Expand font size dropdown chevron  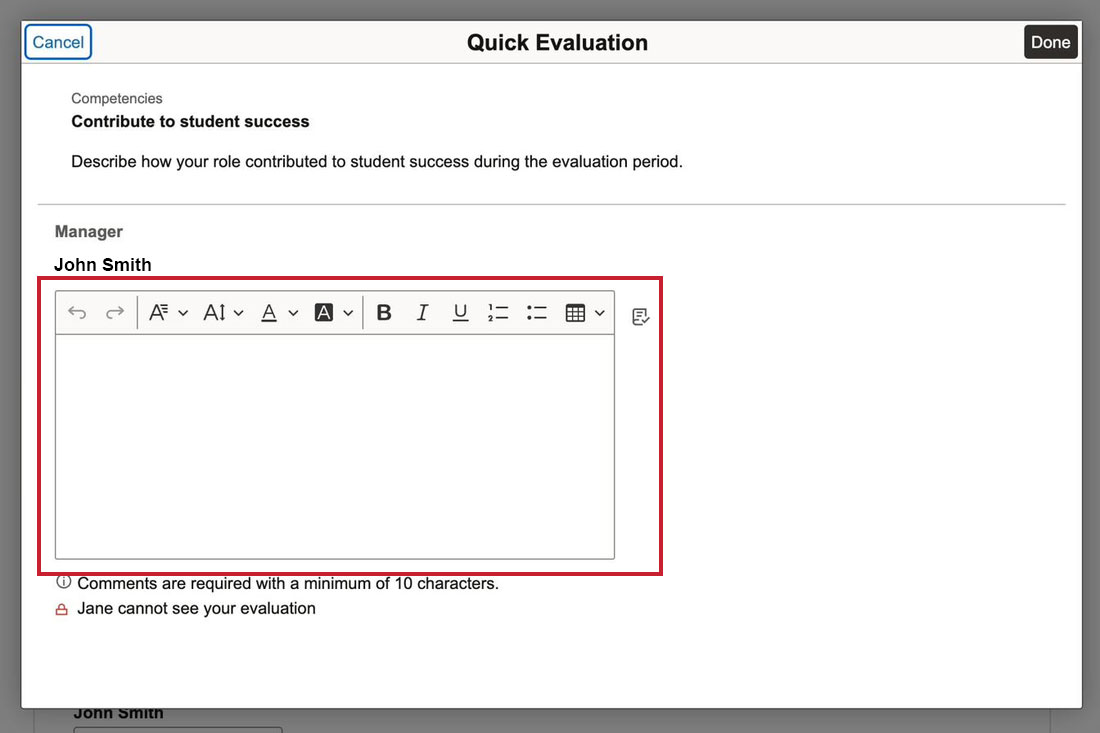point(239,314)
